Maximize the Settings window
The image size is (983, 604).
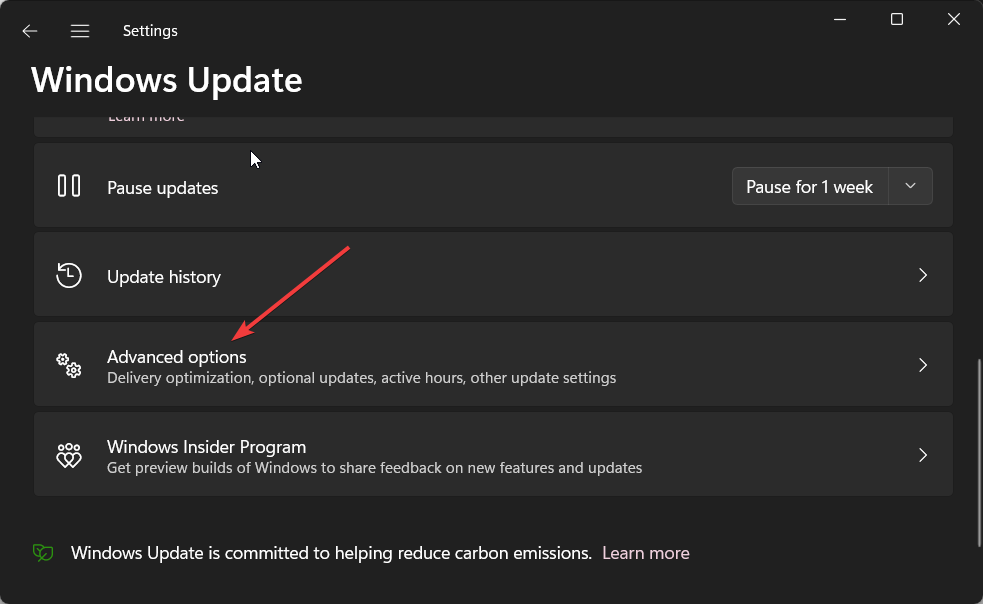point(897,19)
